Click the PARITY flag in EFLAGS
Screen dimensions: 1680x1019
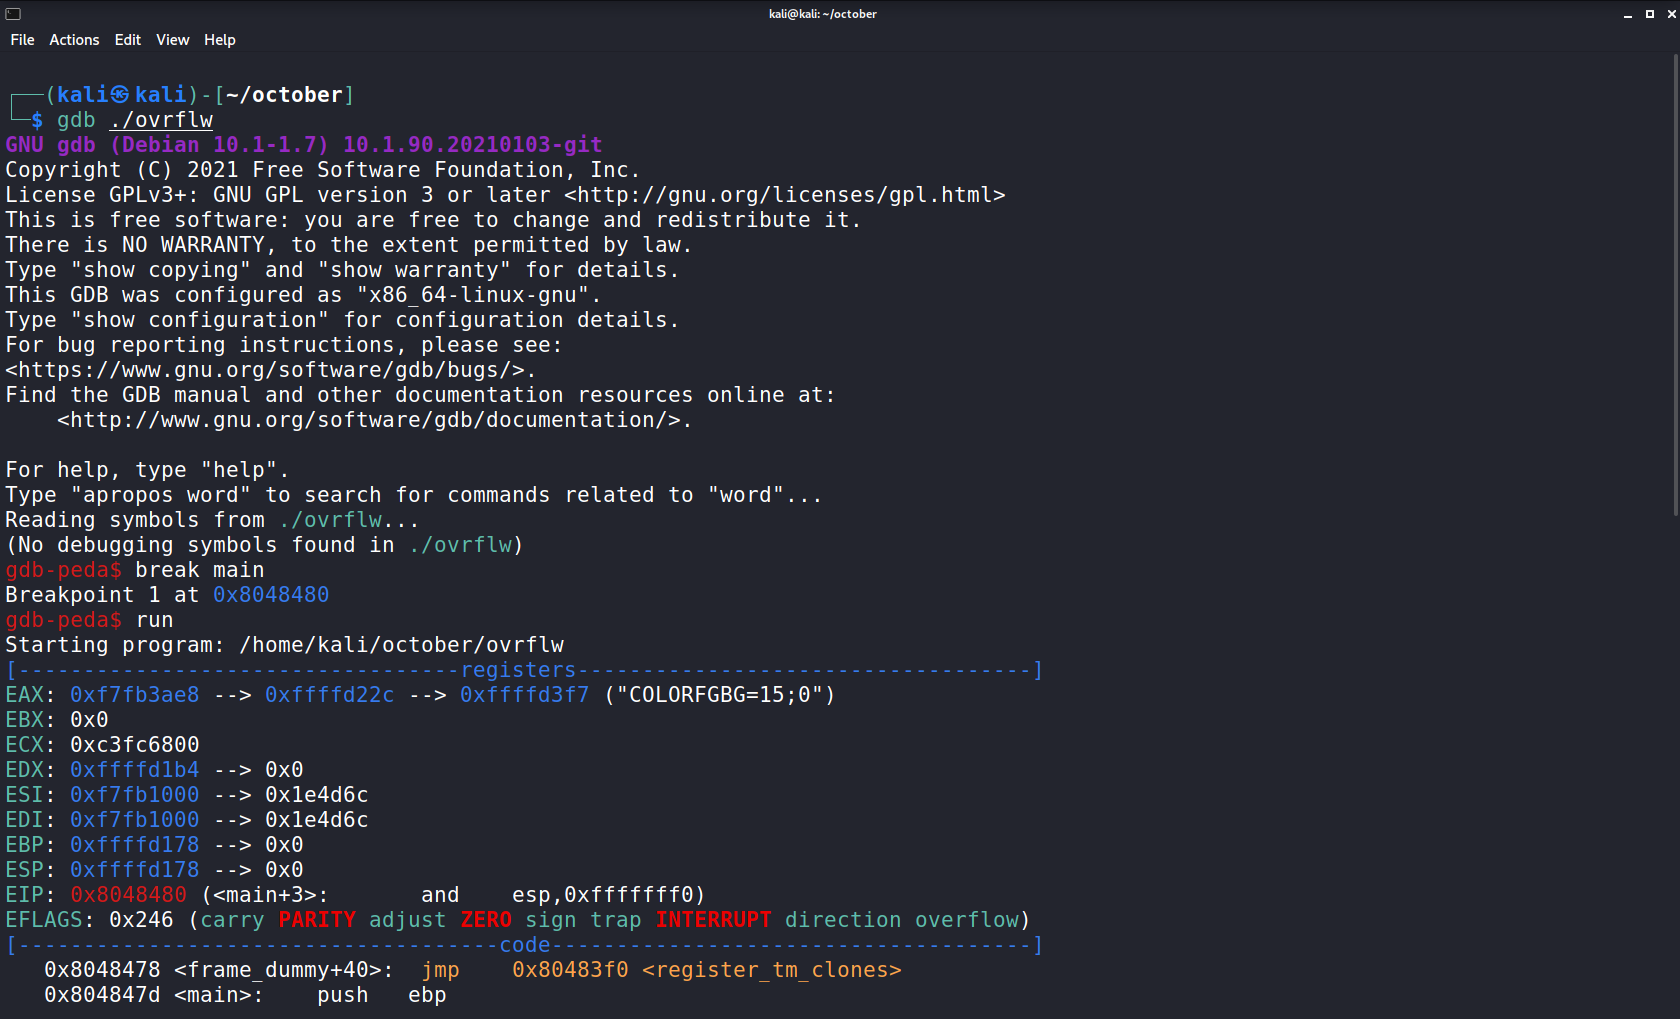(317, 920)
